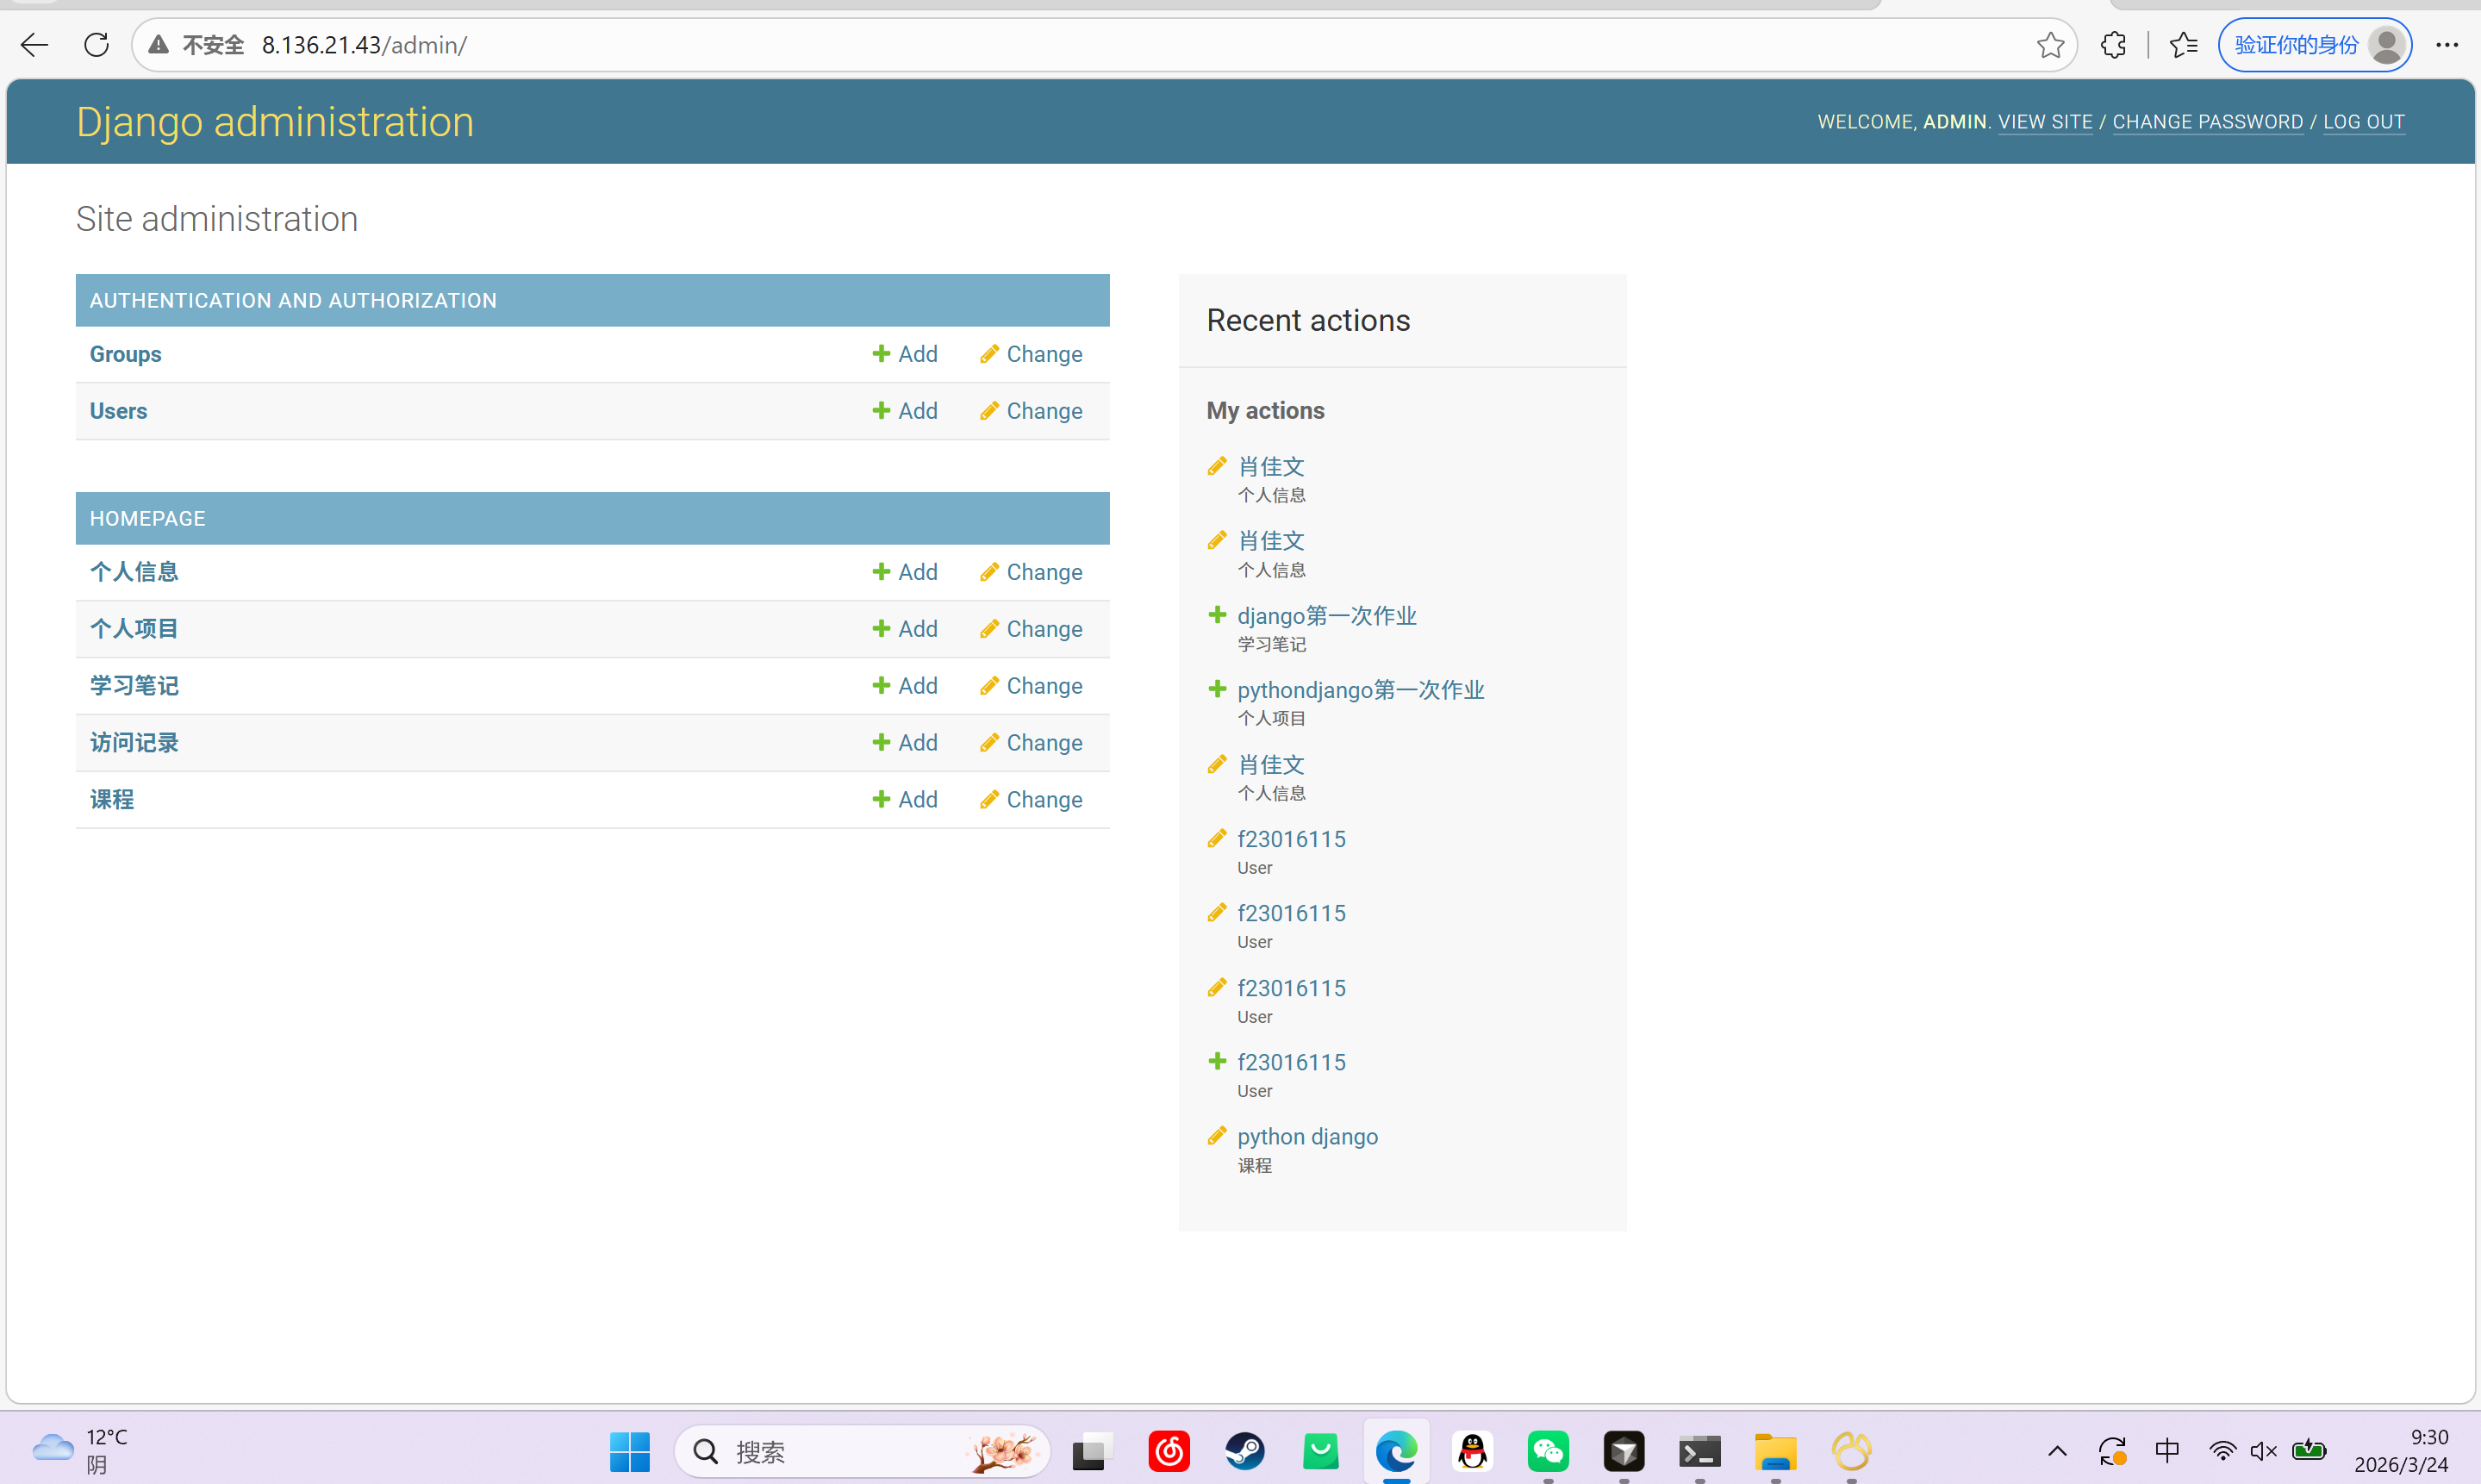
Task: Click Add for 访问记录
Action: (905, 743)
